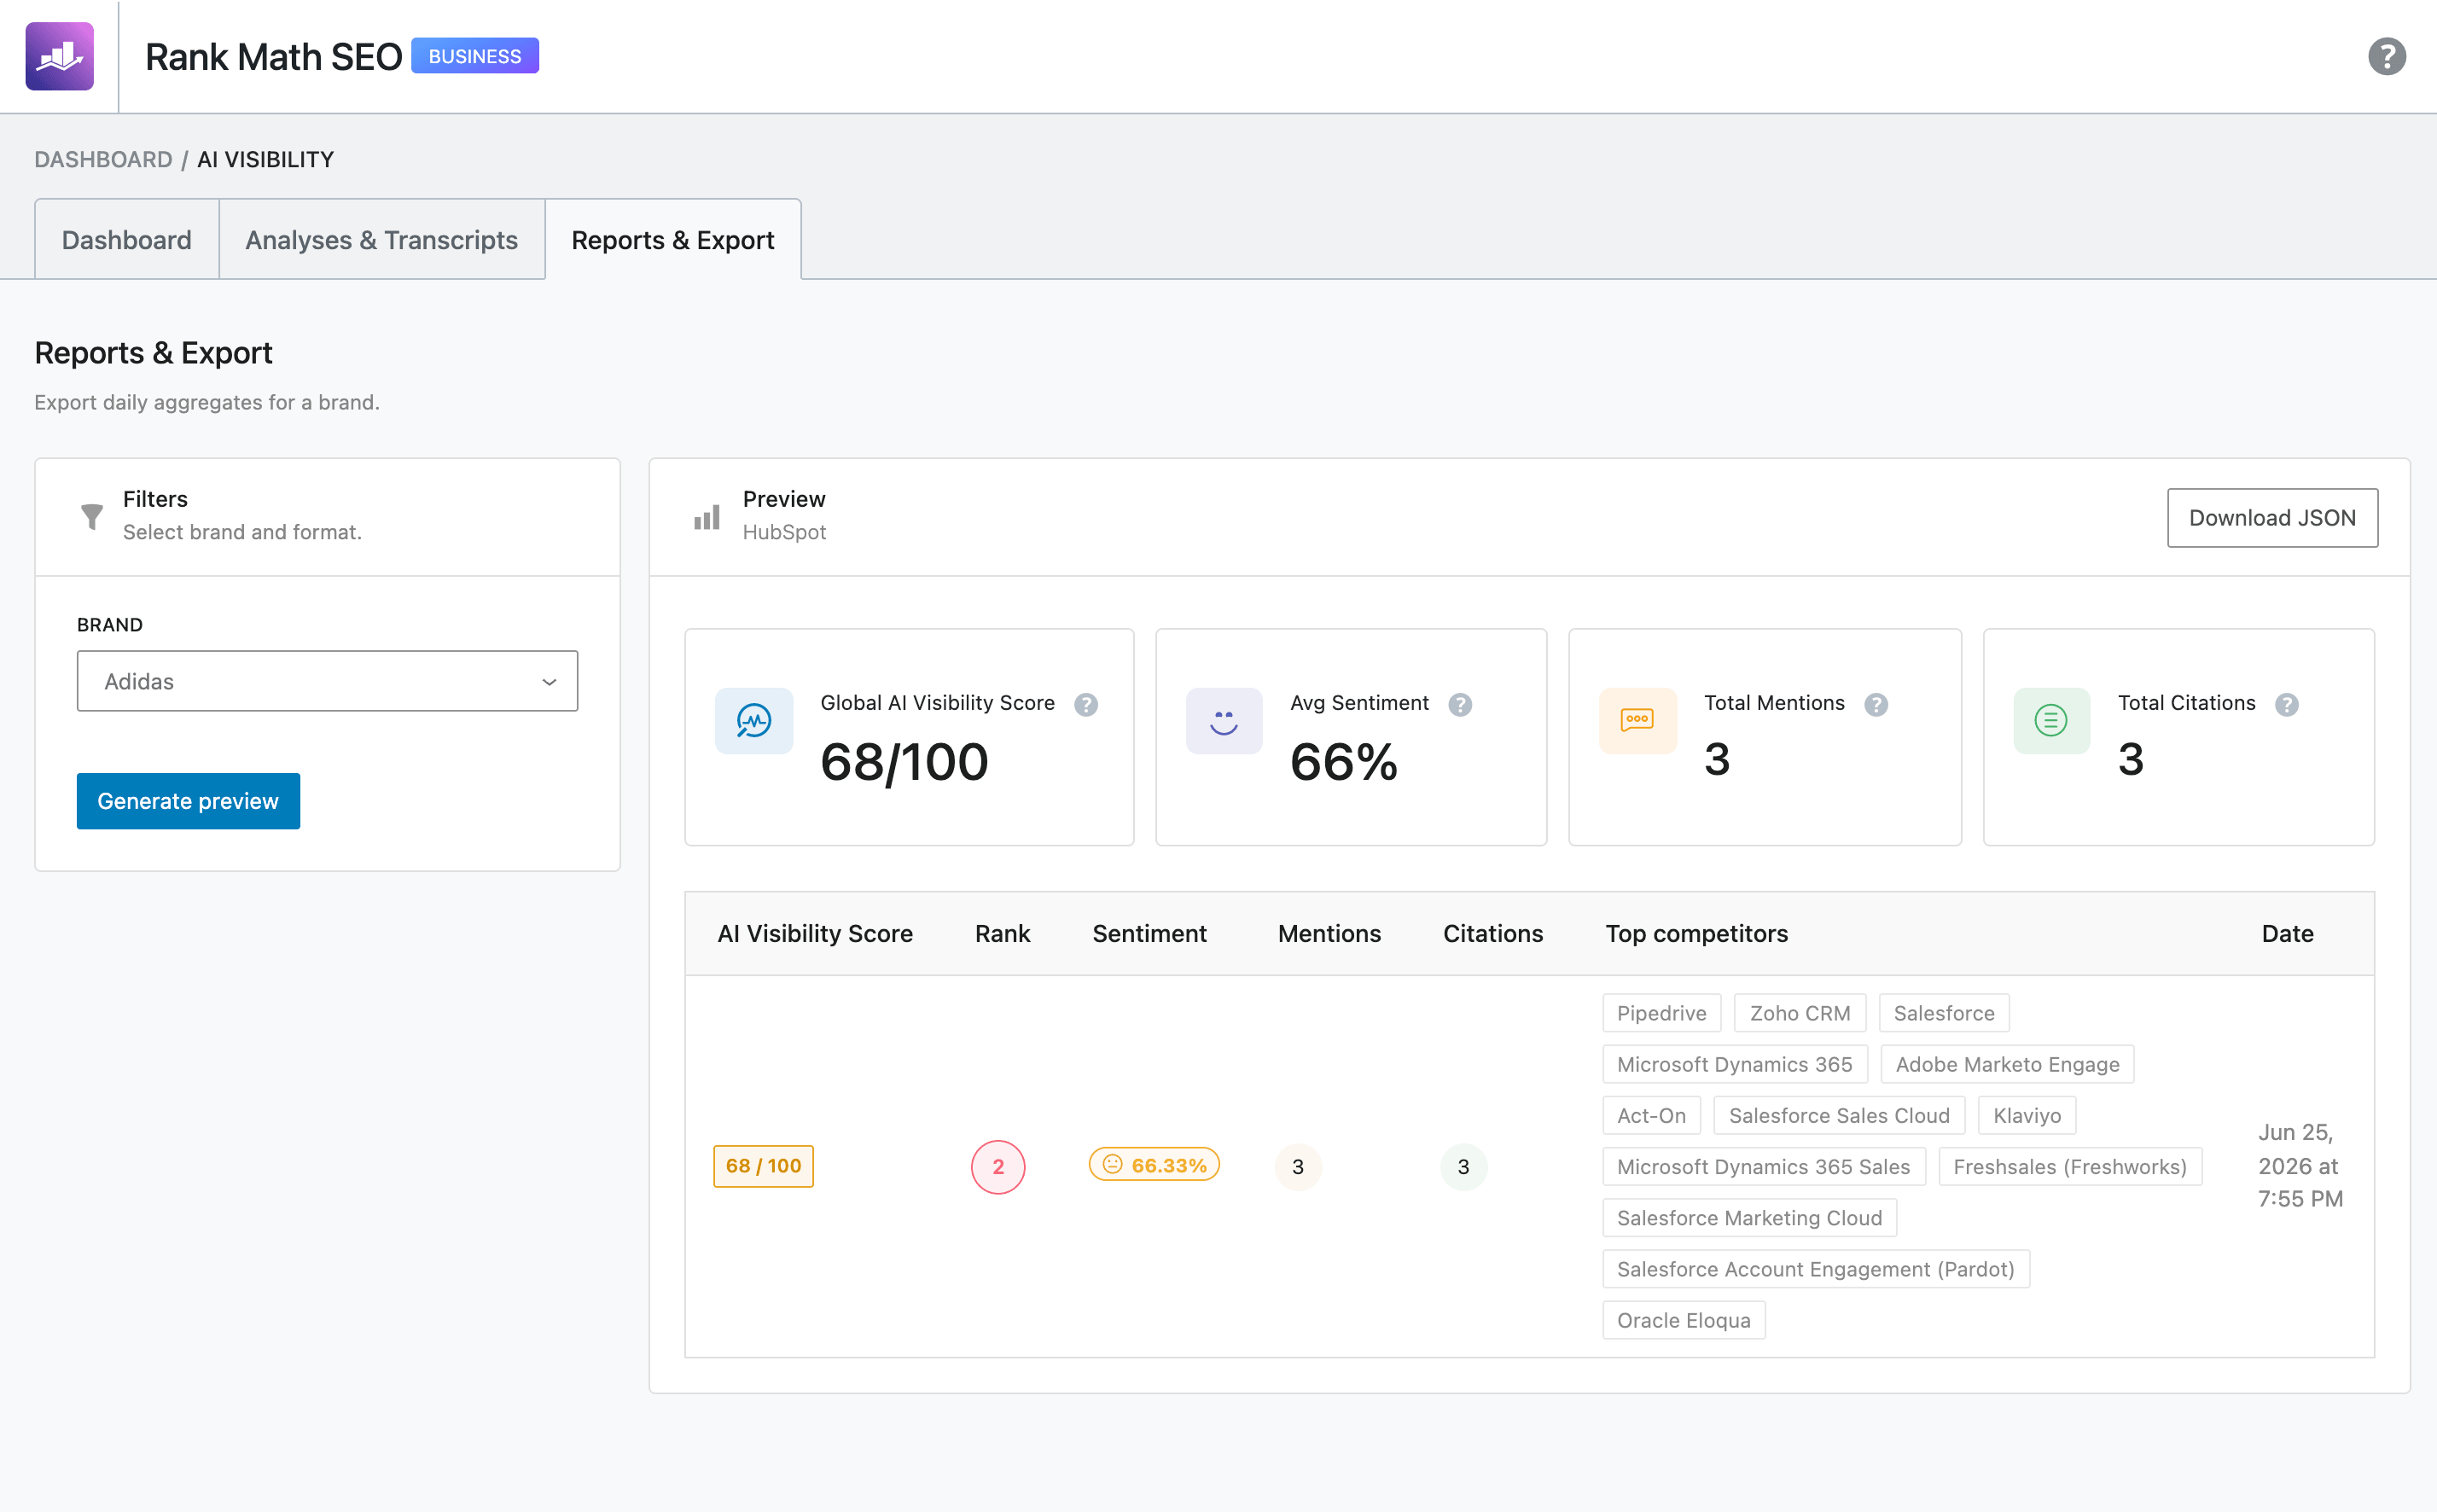Viewport: 2437px width, 1512px height.
Task: Click the Salesforce Marketing Cloud tag
Action: point(1749,1218)
